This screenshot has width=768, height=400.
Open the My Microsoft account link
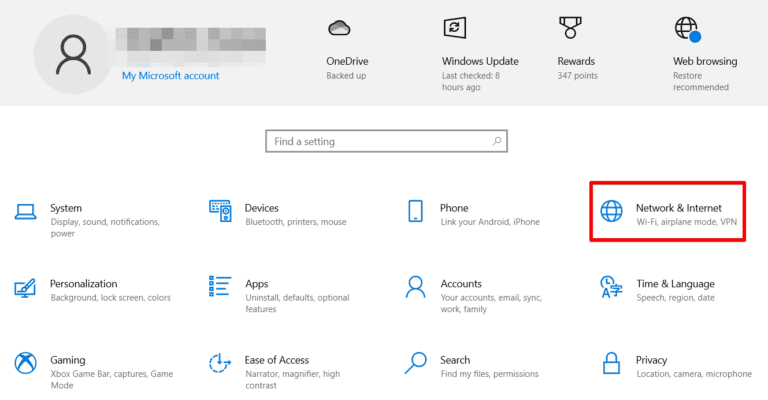pyautogui.click(x=170, y=76)
